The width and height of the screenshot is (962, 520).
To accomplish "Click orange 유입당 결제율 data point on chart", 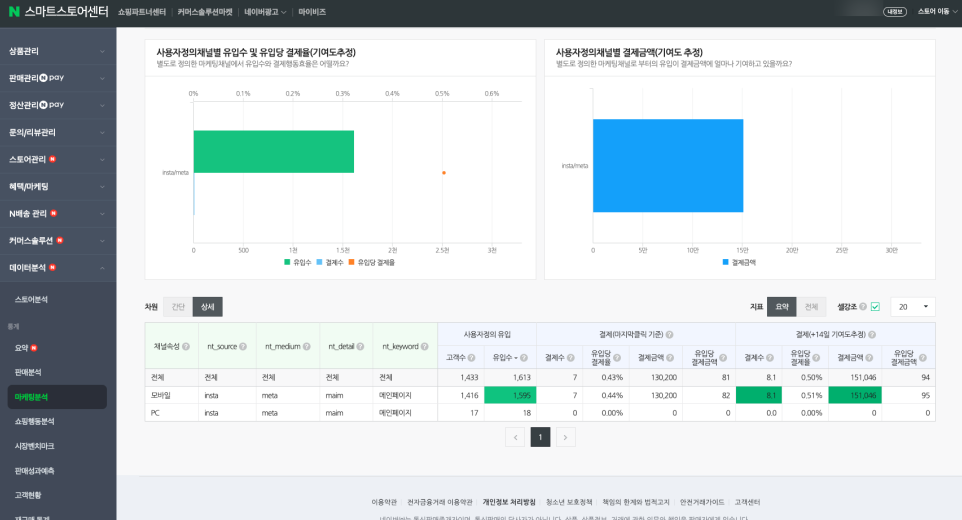I will click(x=444, y=173).
